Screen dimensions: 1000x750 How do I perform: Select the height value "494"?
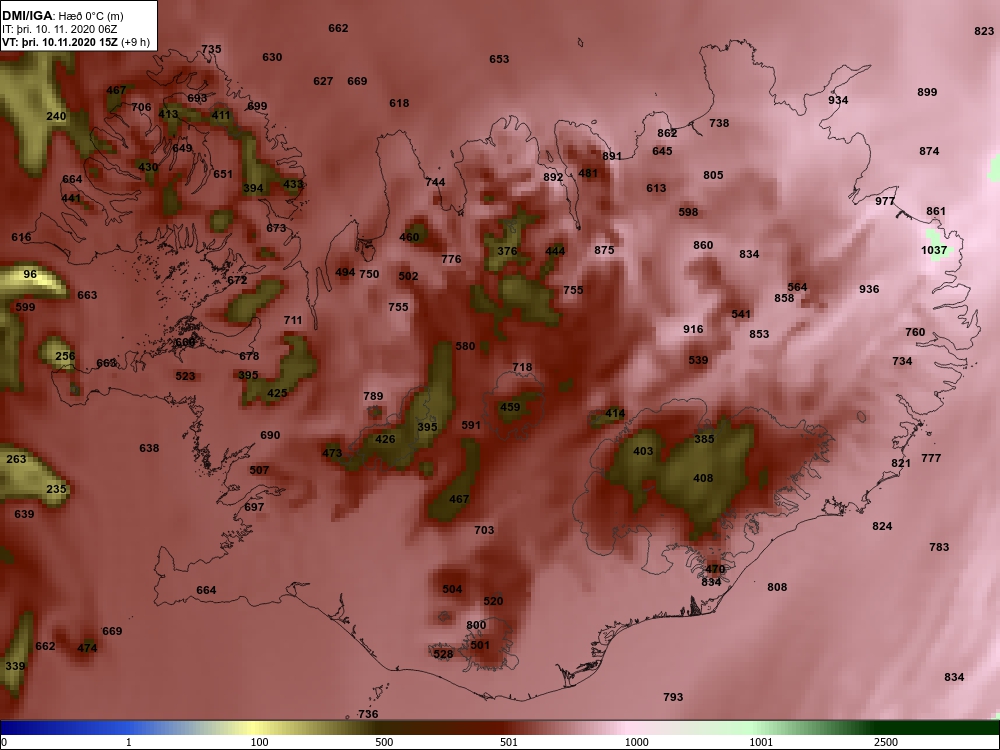[344, 272]
